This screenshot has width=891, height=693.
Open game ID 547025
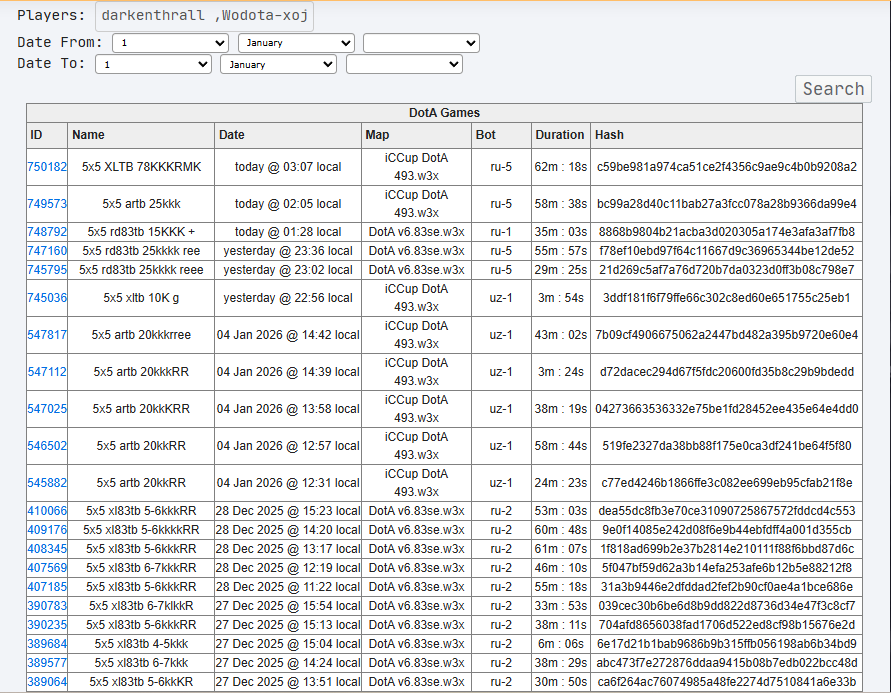(47, 408)
